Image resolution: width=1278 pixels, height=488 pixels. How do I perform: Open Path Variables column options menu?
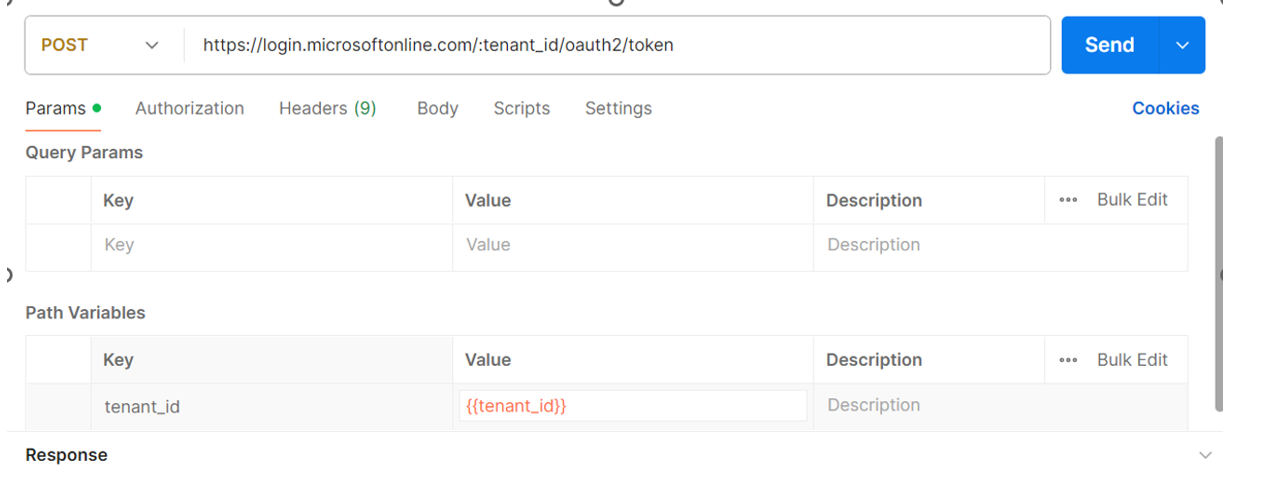coord(1068,360)
